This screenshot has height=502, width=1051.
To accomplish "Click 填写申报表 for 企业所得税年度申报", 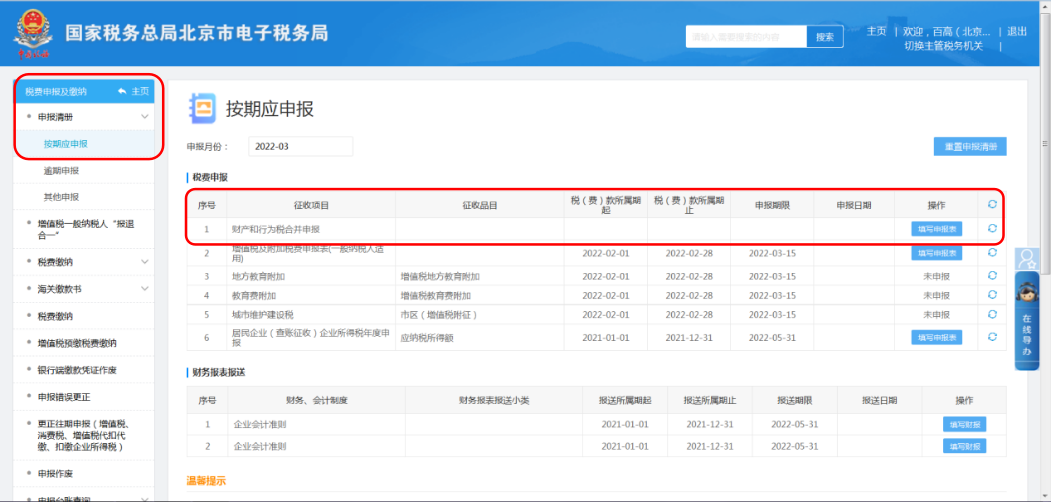I will 936,338.
